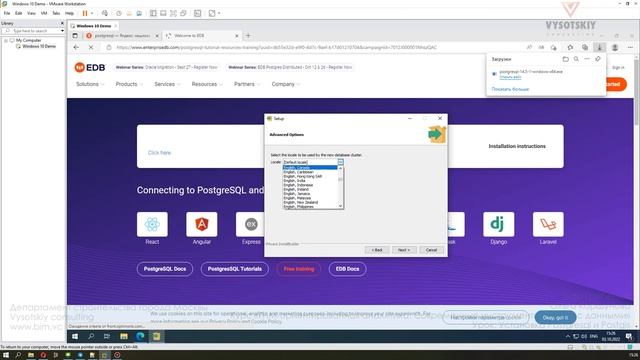Open the Locale combo box arrow
This screenshot has width=640, height=360.
[x=340, y=162]
